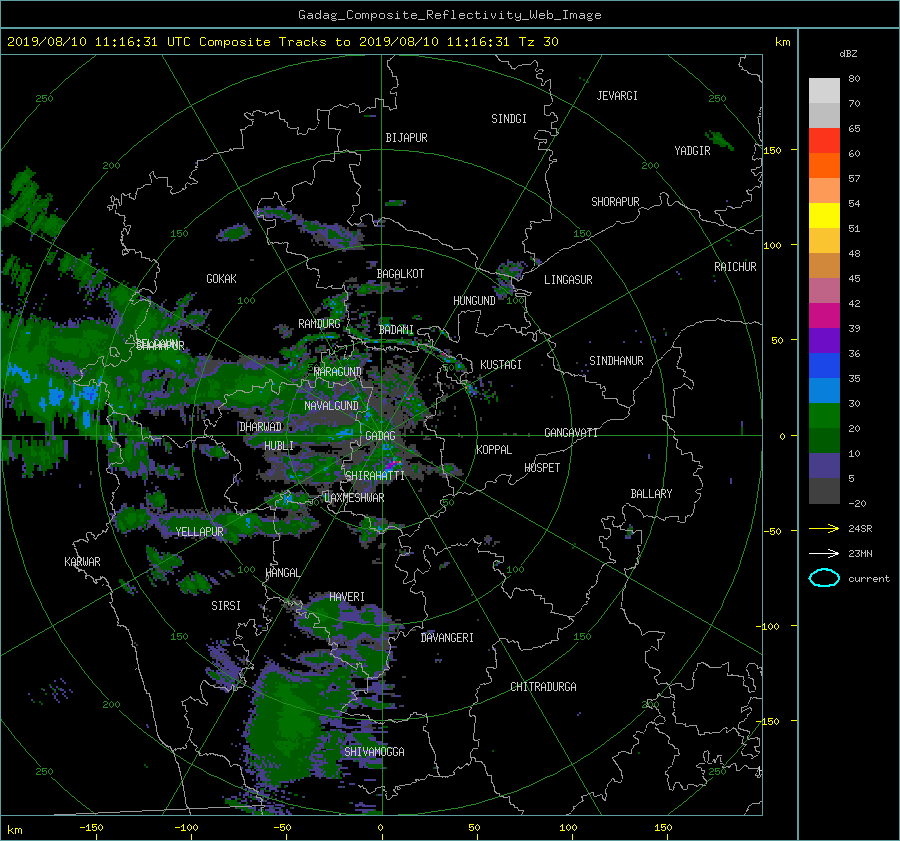The image size is (900, 841).
Task: Select the blue 35 dBZ color swatch
Action: 824,366
